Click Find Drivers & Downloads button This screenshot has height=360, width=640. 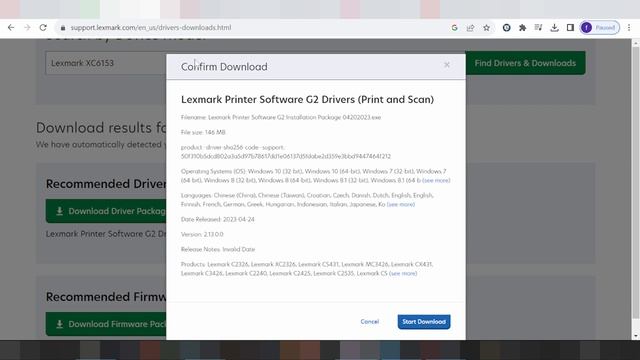pyautogui.click(x=525, y=63)
